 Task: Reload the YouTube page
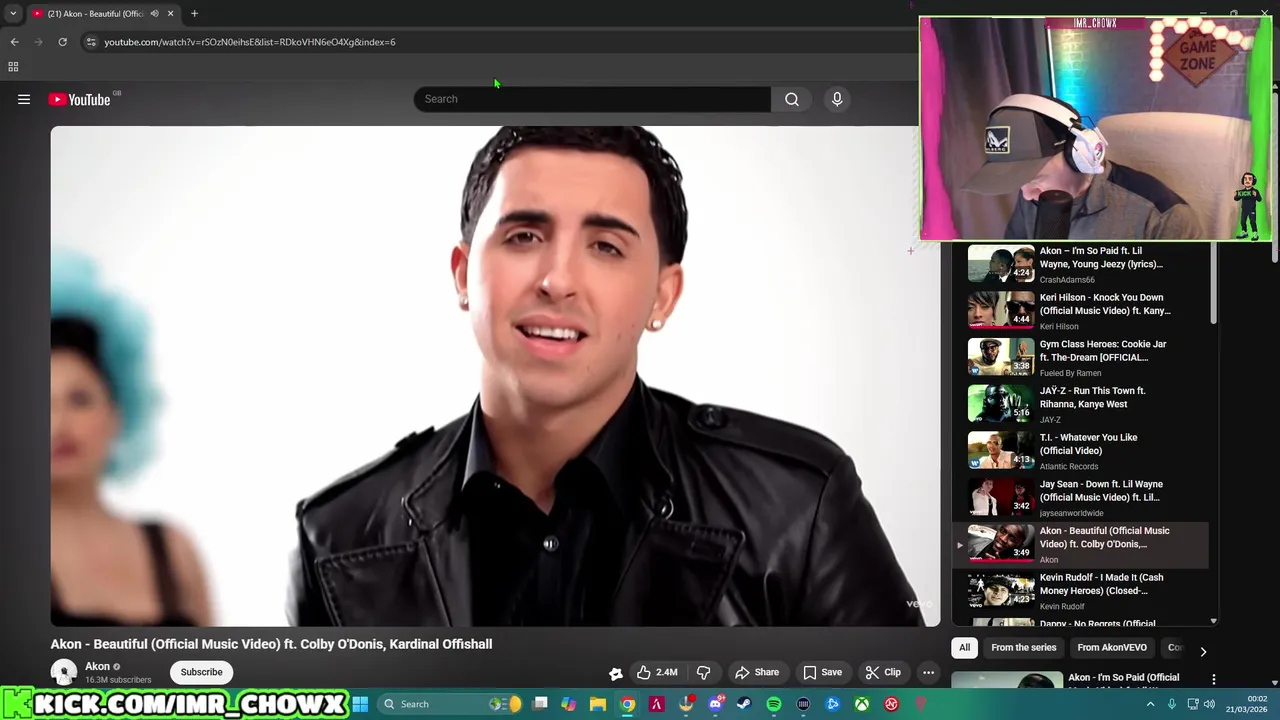[62, 42]
